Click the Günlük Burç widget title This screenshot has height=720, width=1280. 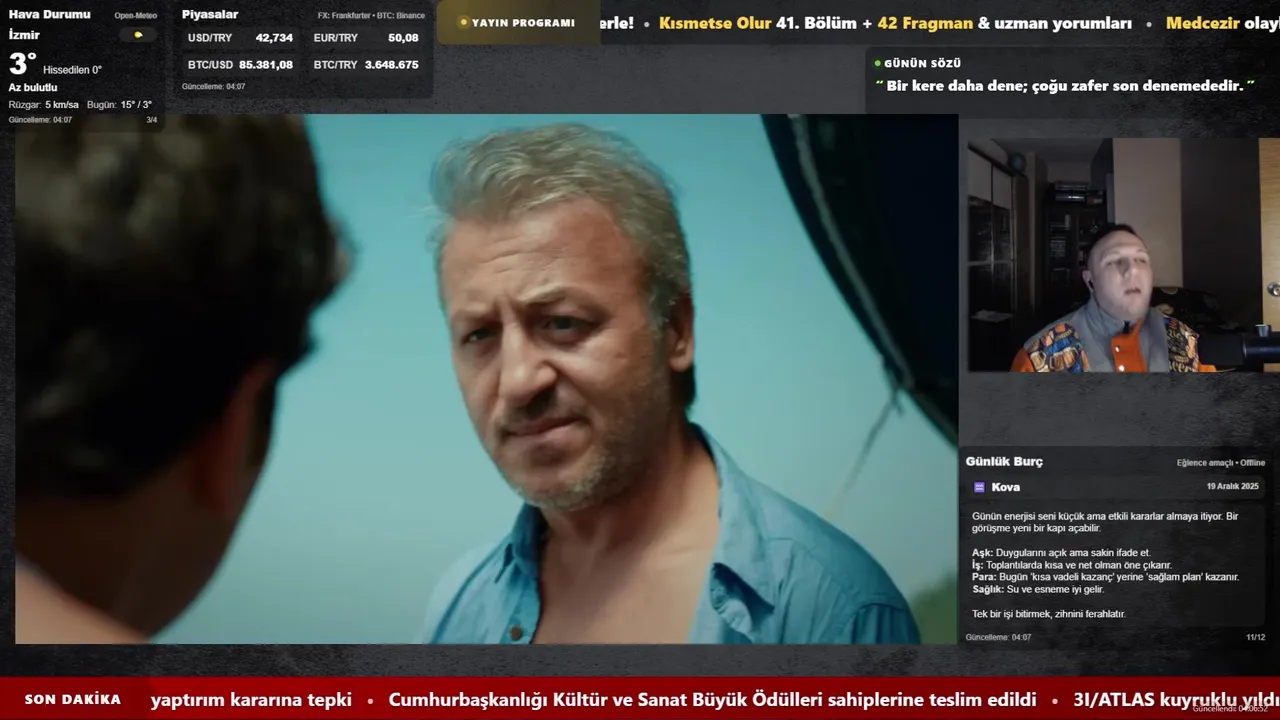(1004, 461)
